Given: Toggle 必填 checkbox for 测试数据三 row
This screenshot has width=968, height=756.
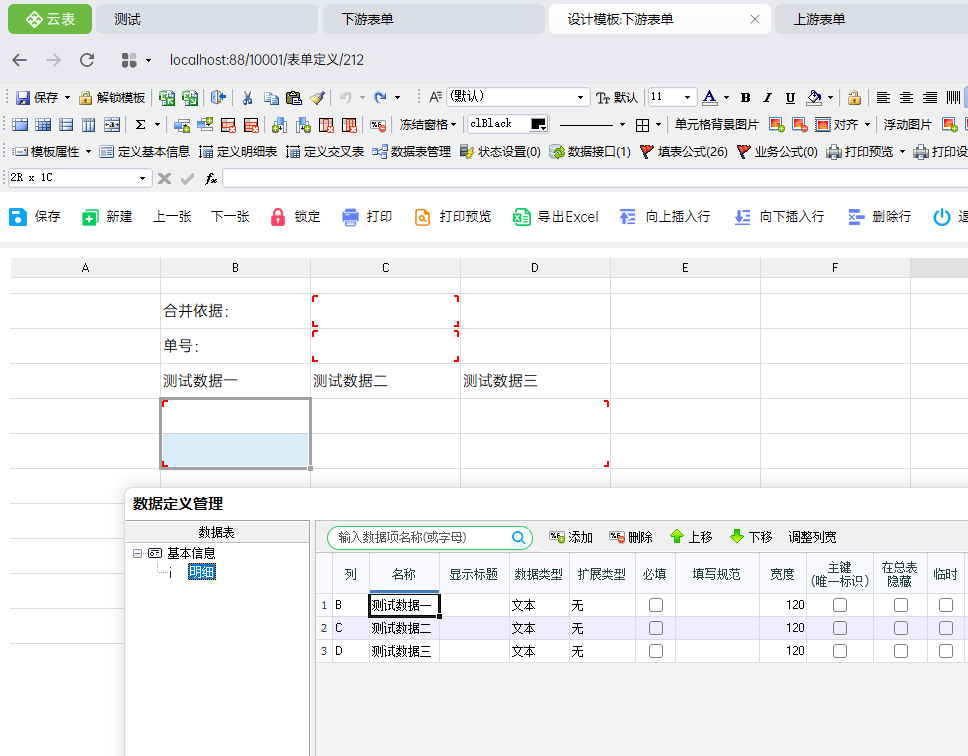Looking at the screenshot, I should [656, 650].
